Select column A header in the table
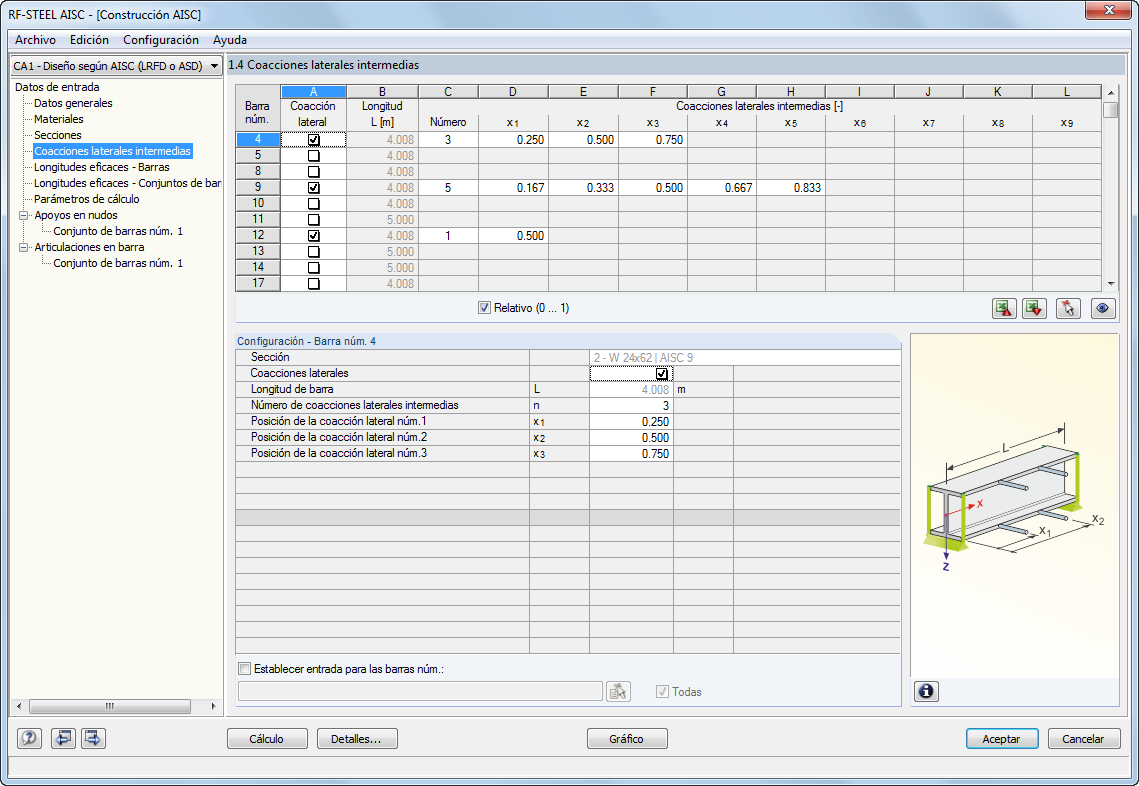The width and height of the screenshot is (1139, 786). coord(313,92)
